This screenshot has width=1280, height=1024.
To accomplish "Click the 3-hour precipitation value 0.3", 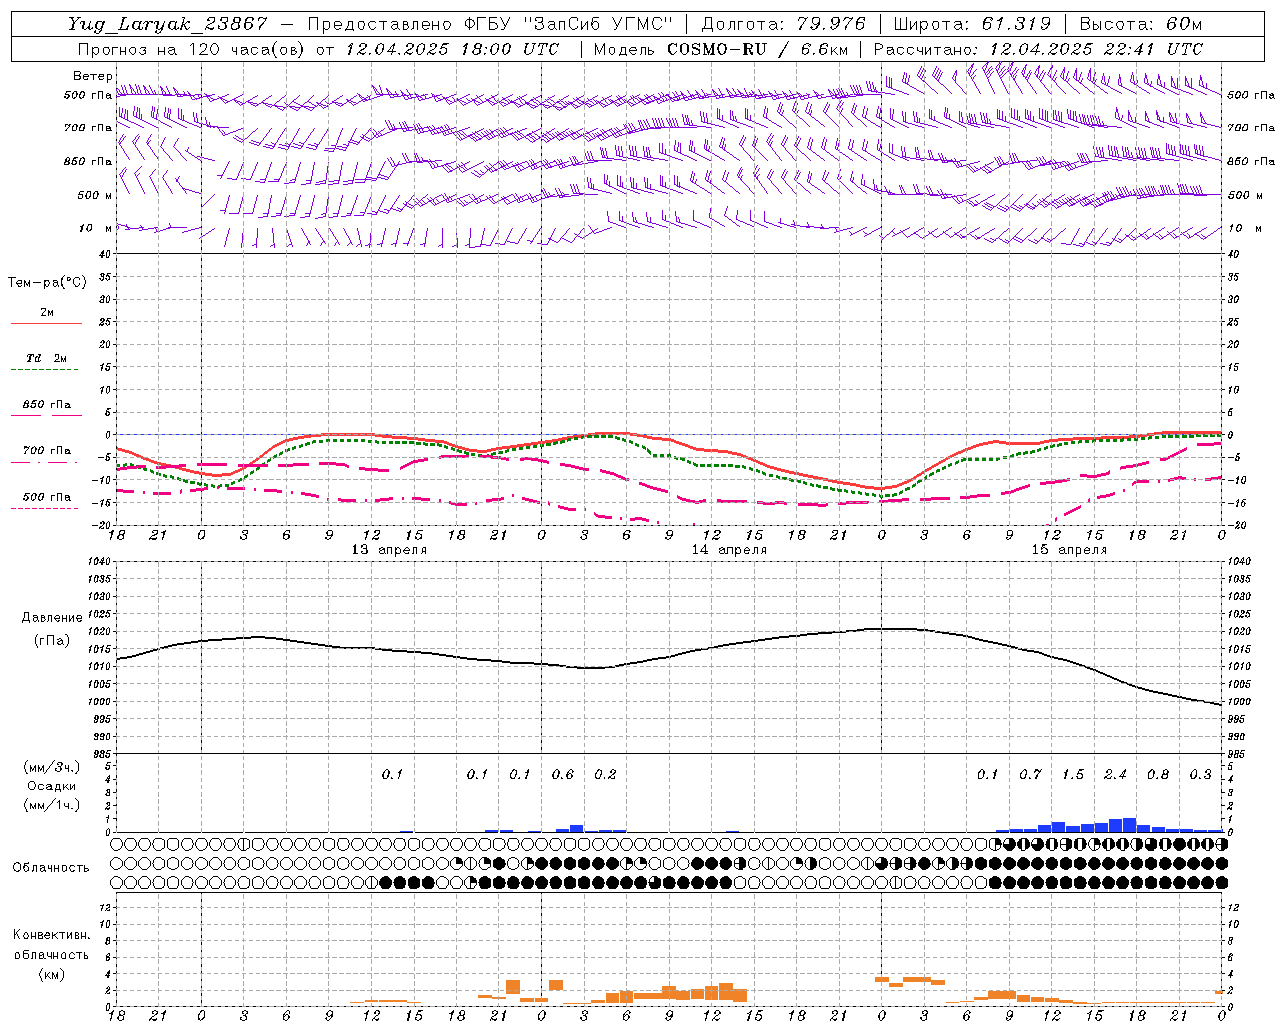I will click(x=1201, y=775).
